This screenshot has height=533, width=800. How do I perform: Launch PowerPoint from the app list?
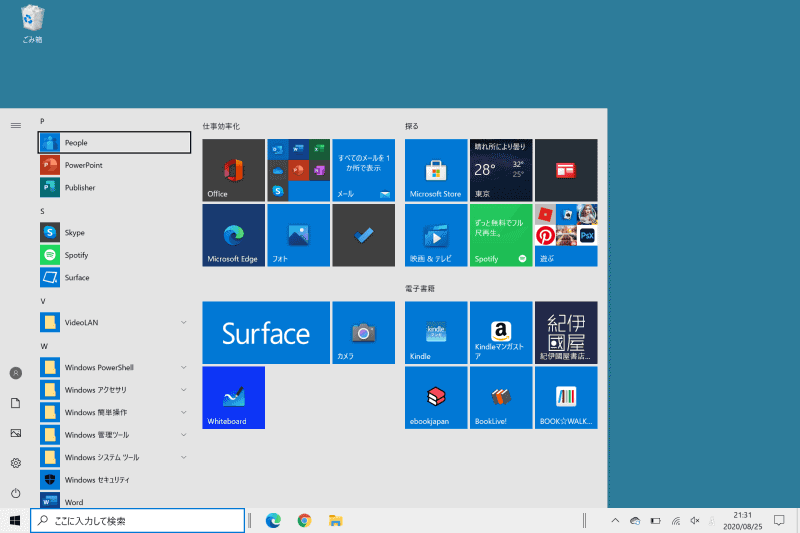pos(114,165)
